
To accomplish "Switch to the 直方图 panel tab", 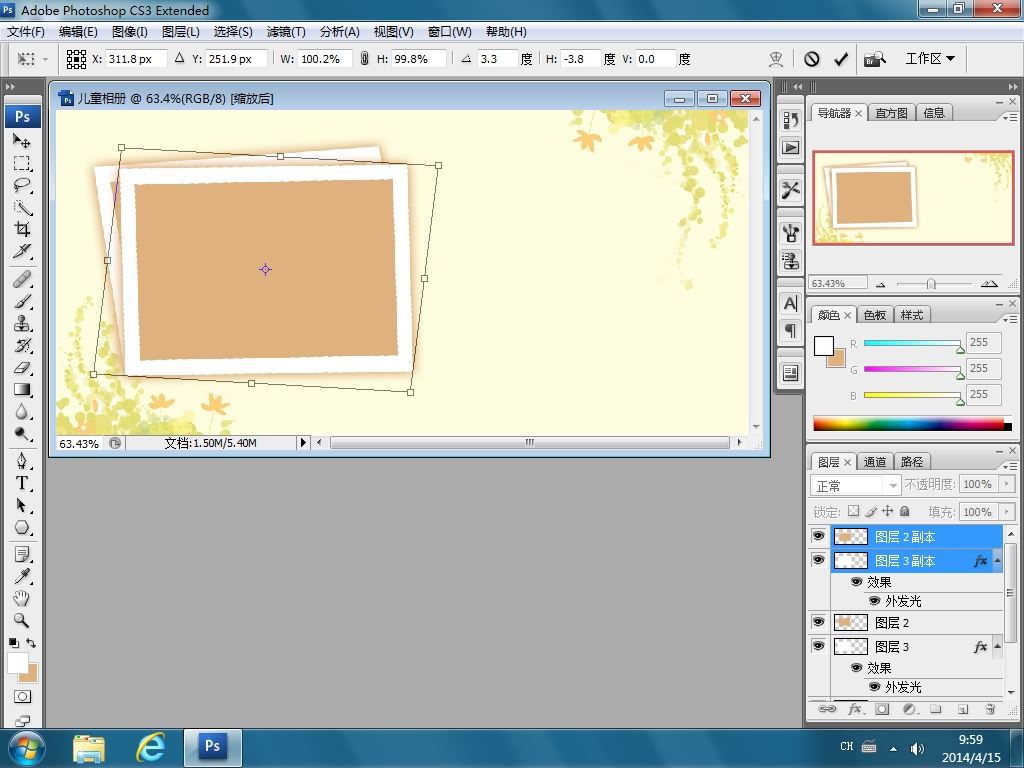I will (x=891, y=113).
